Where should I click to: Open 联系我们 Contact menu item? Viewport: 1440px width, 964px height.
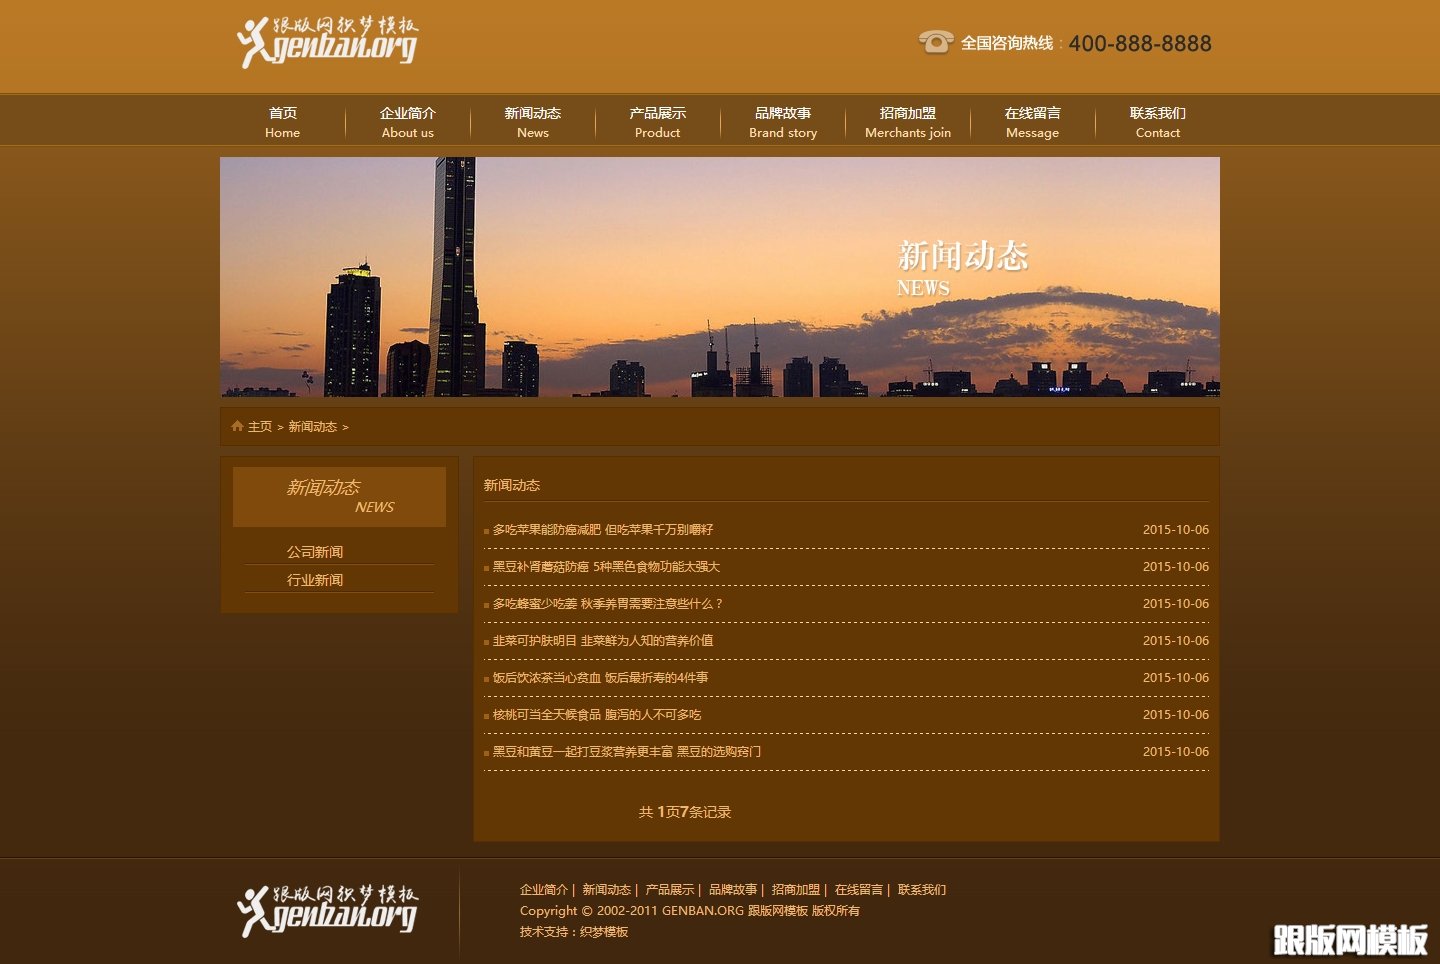coord(1158,122)
